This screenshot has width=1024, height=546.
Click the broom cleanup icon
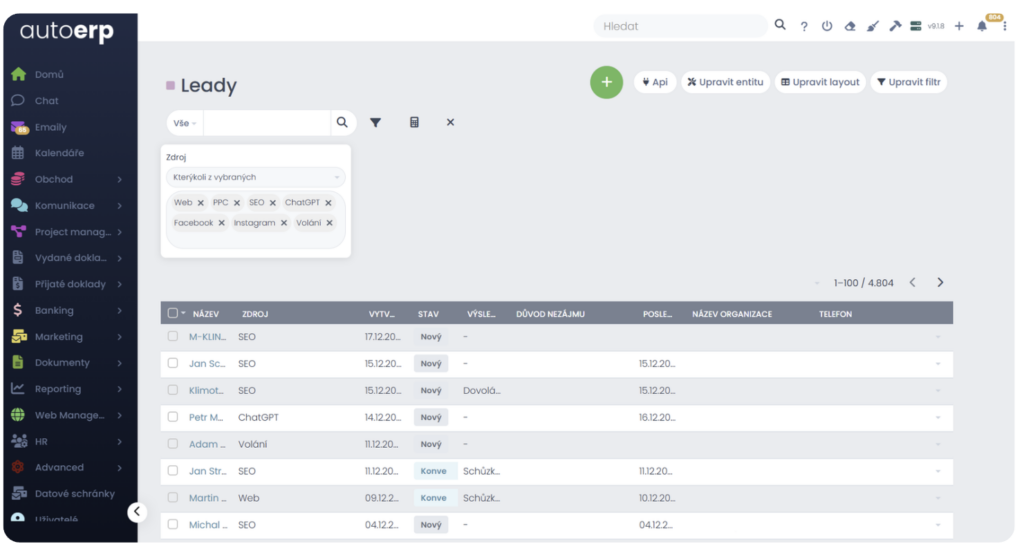pos(872,26)
